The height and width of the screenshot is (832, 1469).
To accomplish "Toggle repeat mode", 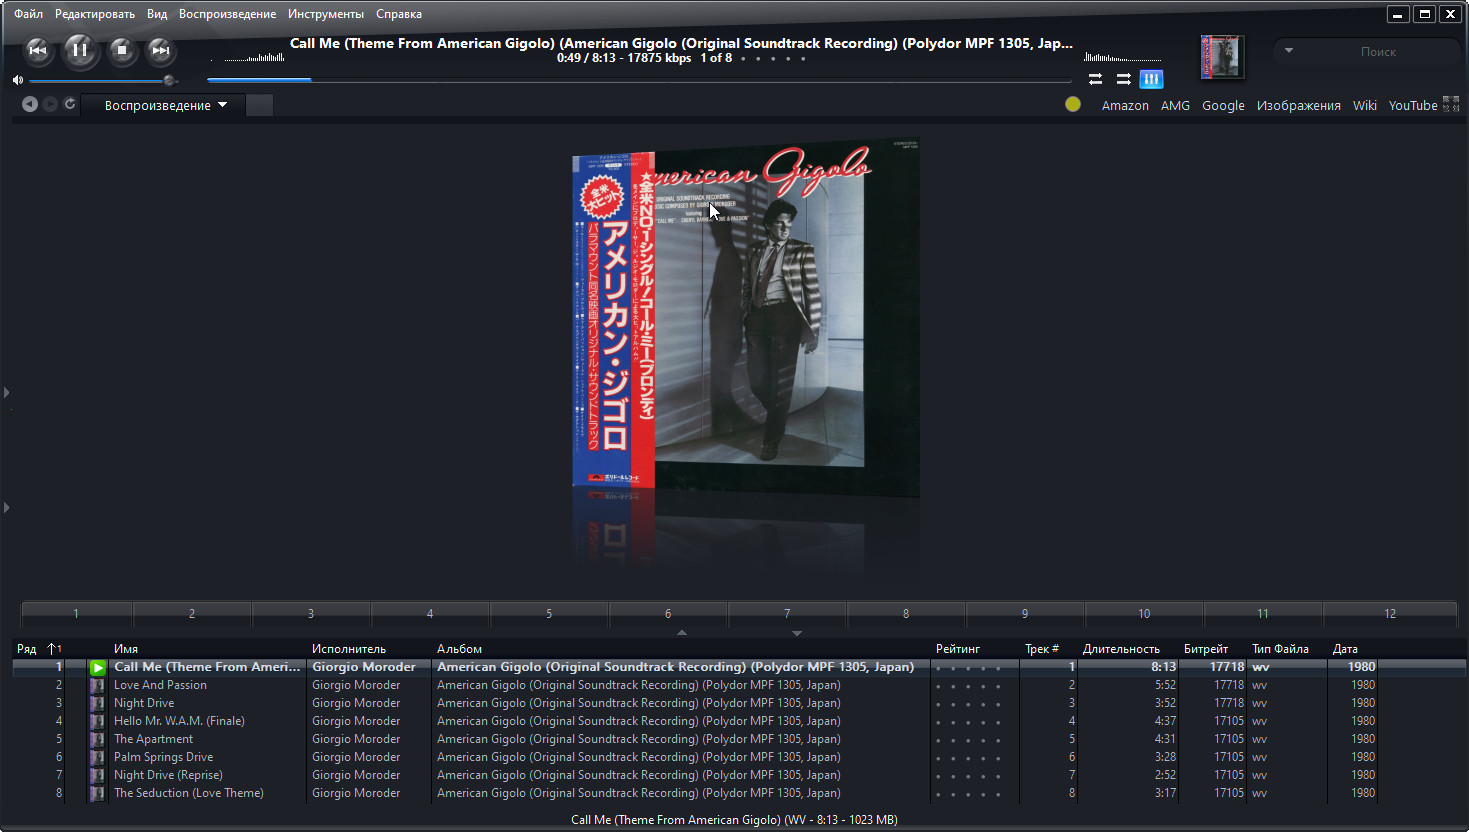I will (1095, 79).
